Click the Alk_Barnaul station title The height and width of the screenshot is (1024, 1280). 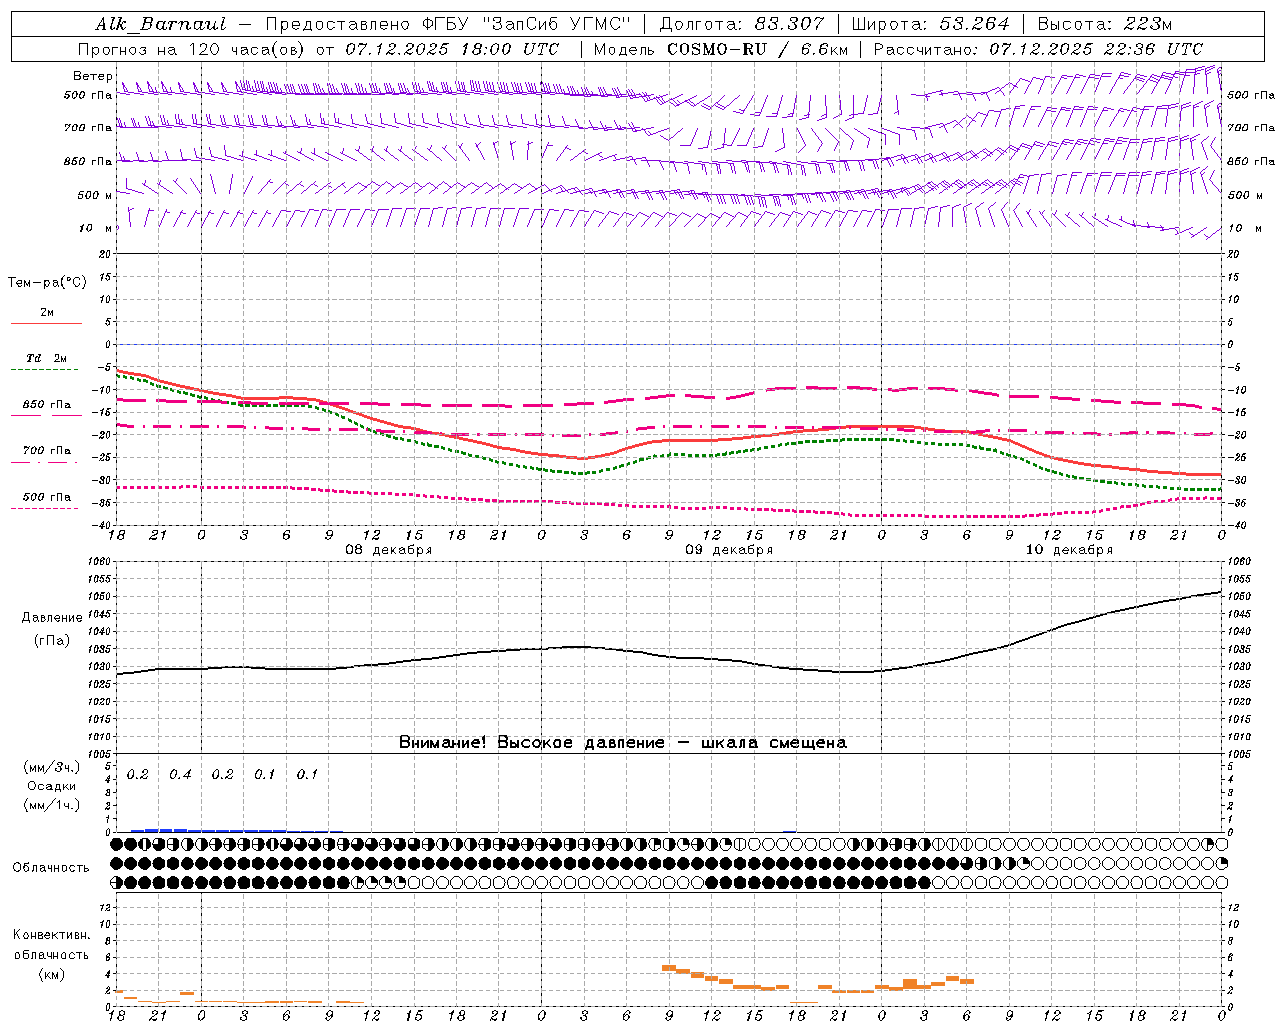click(161, 24)
